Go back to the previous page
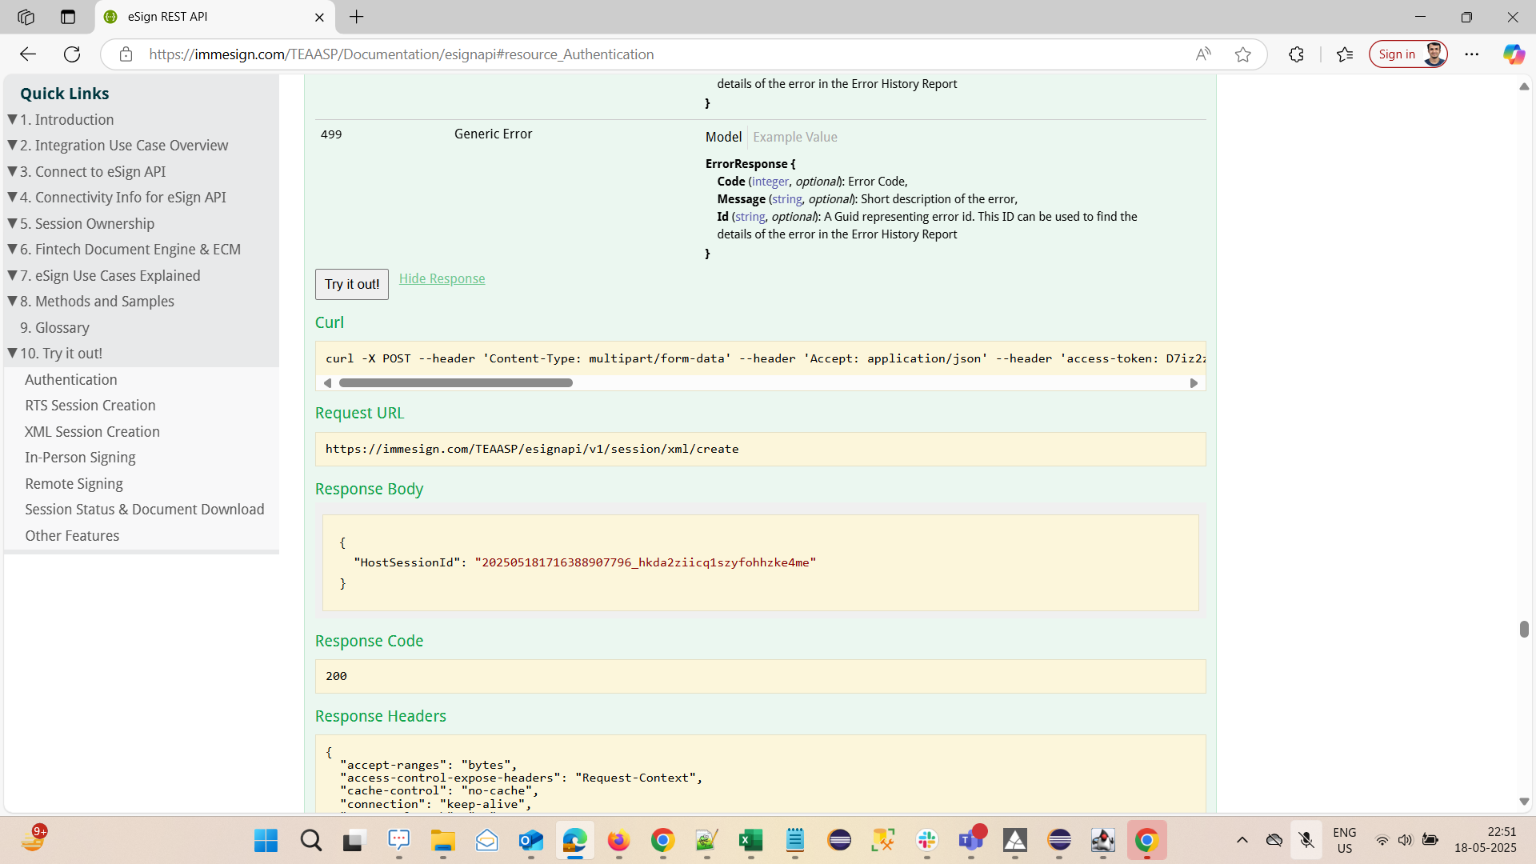Image resolution: width=1536 pixels, height=864 pixels. (28, 54)
